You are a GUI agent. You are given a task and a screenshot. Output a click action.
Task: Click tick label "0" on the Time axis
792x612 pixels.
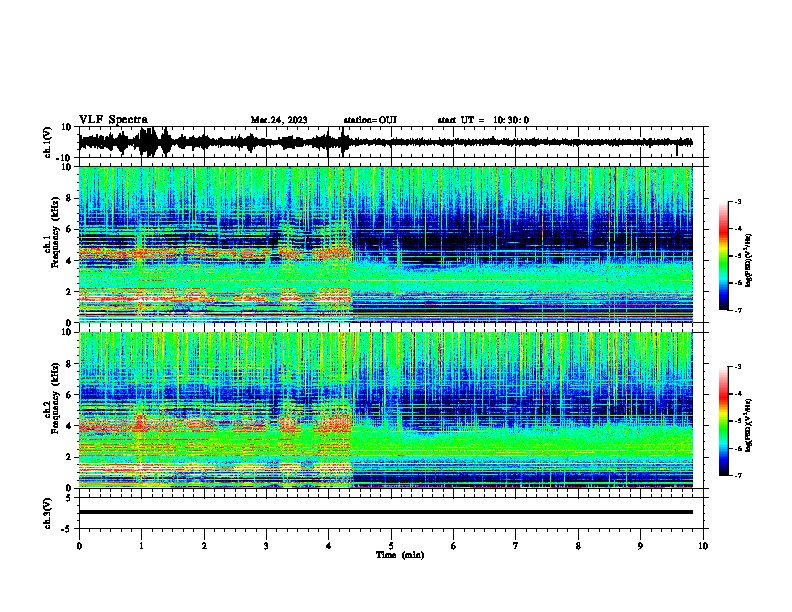tap(79, 546)
